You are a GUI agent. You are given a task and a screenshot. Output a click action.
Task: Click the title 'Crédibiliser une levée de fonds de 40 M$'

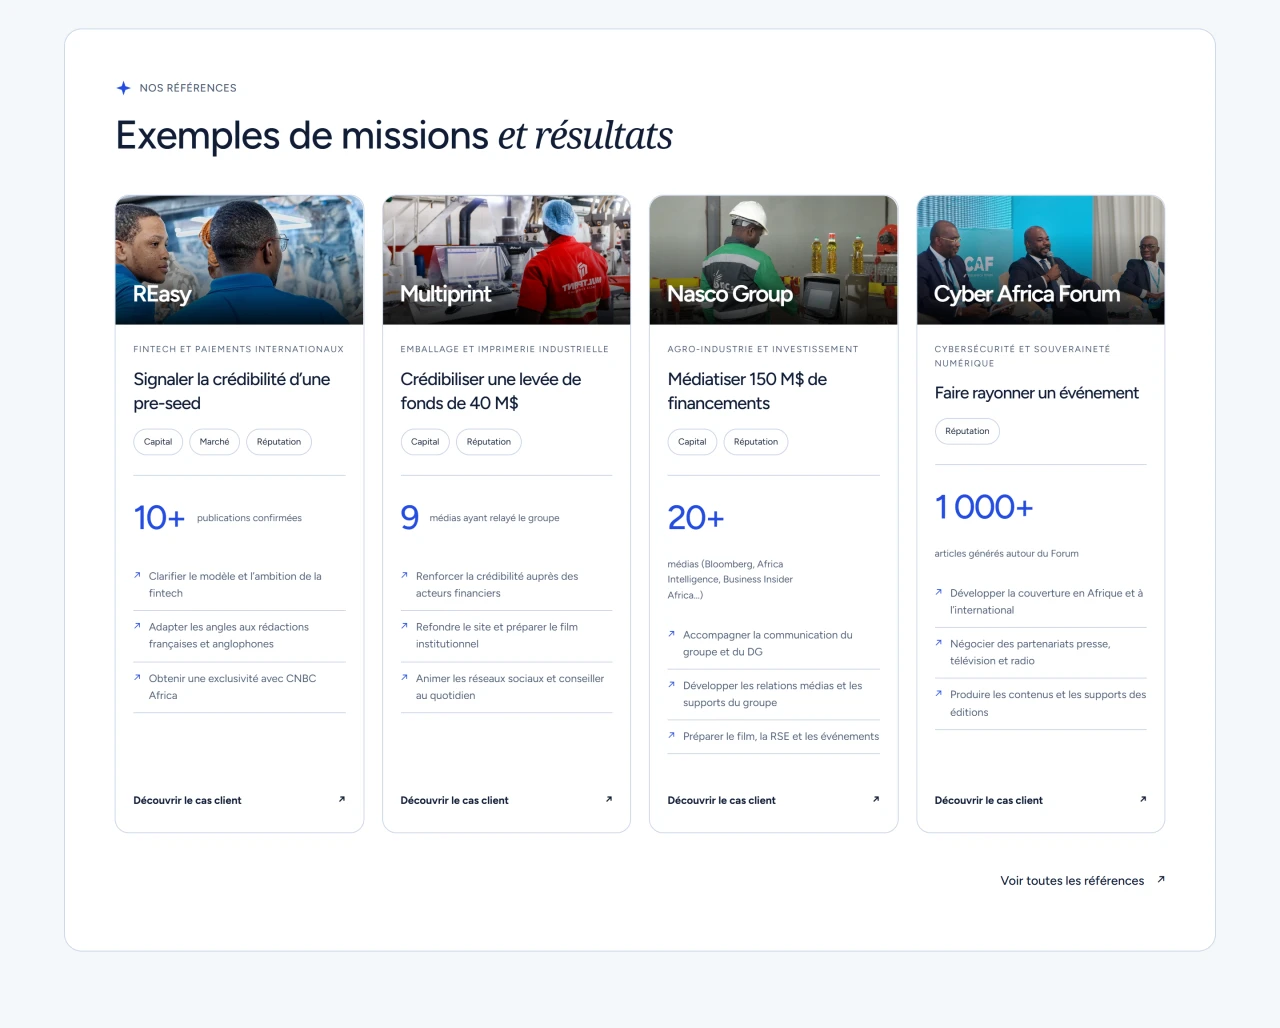click(x=491, y=391)
